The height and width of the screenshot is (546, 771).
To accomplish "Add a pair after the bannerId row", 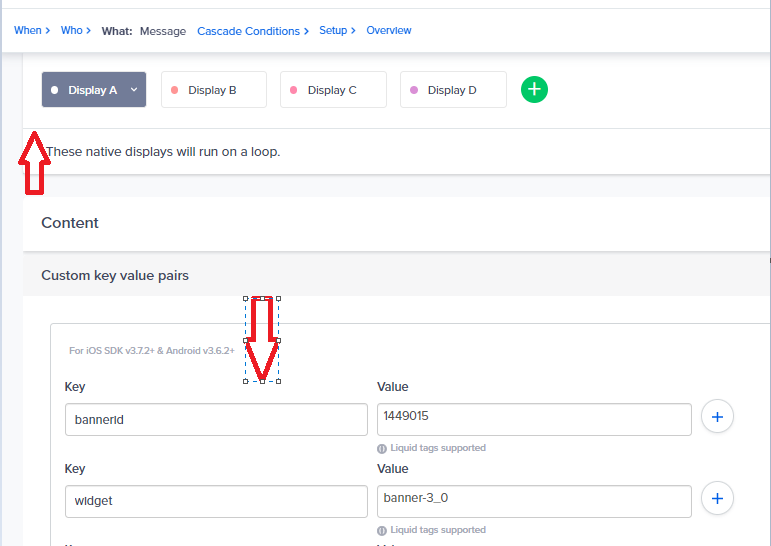I will 717,417.
